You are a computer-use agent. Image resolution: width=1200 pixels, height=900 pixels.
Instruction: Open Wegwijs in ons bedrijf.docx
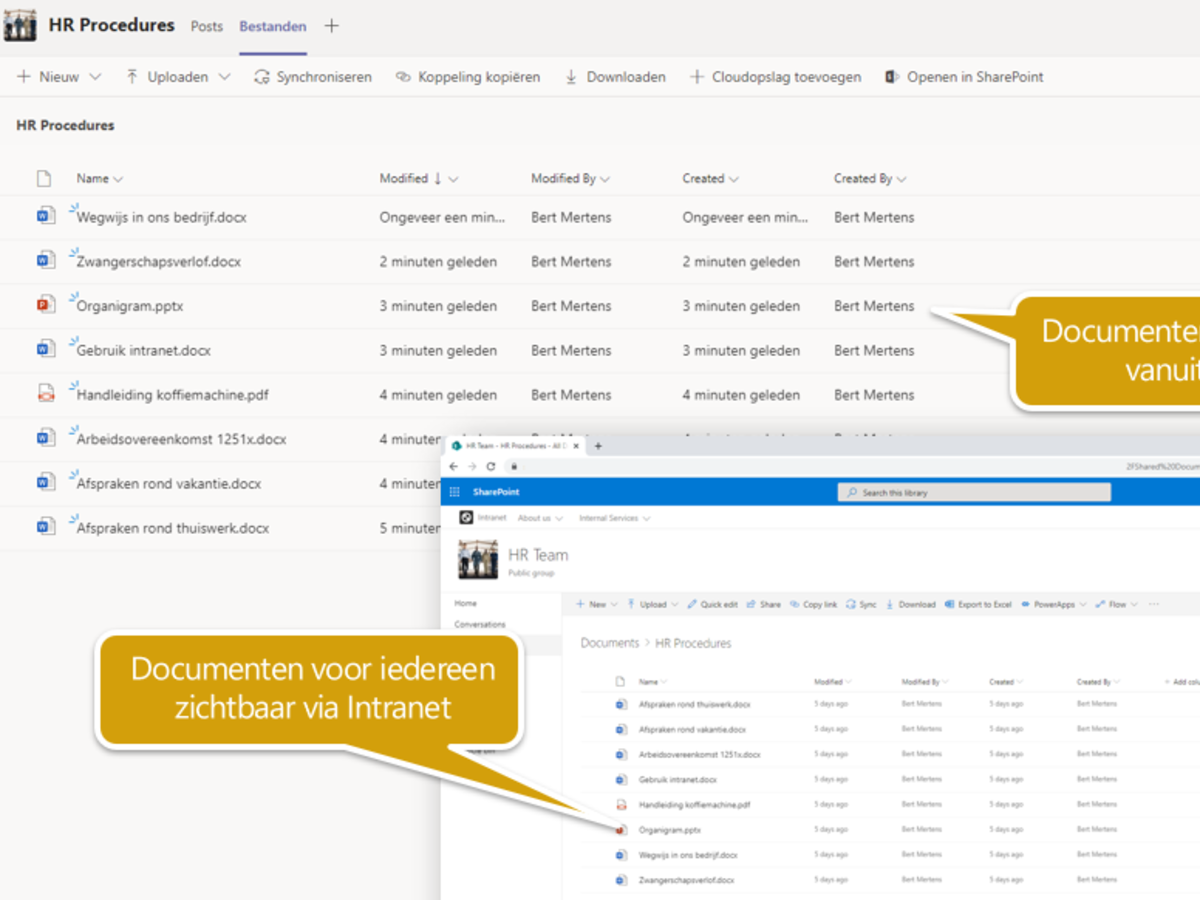162,217
